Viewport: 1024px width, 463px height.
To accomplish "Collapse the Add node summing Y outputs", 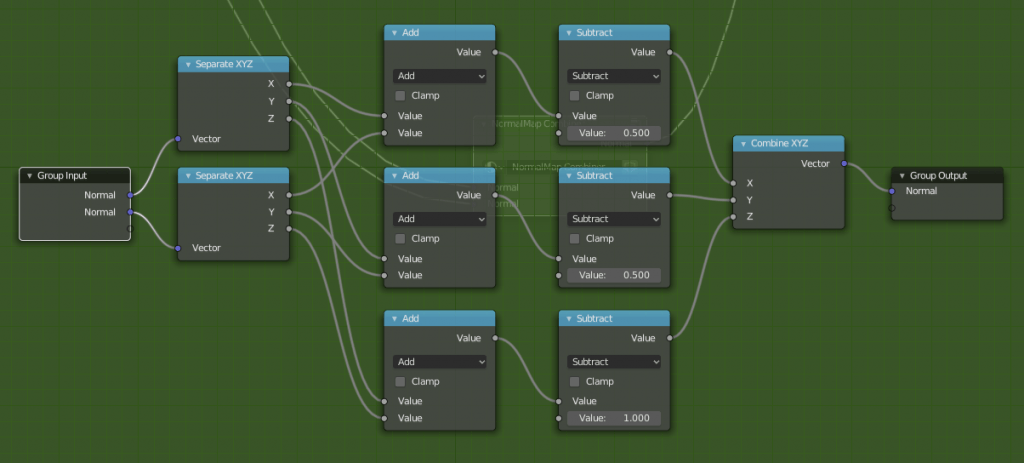I will [394, 176].
